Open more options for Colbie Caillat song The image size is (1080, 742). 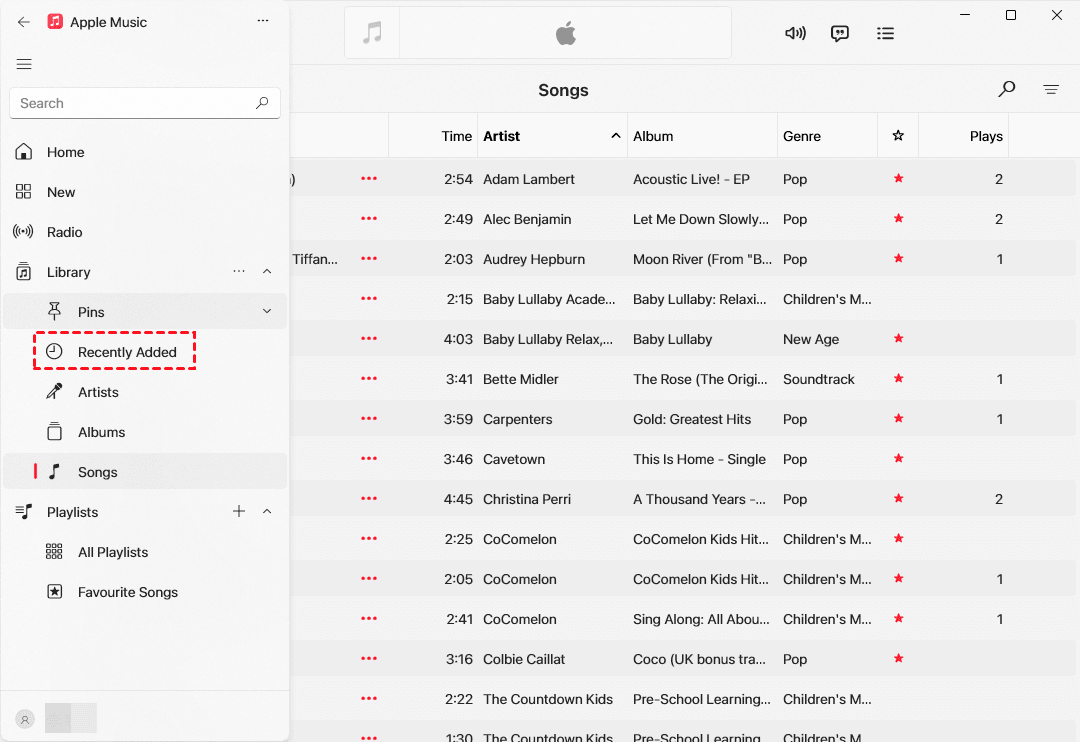point(369,658)
